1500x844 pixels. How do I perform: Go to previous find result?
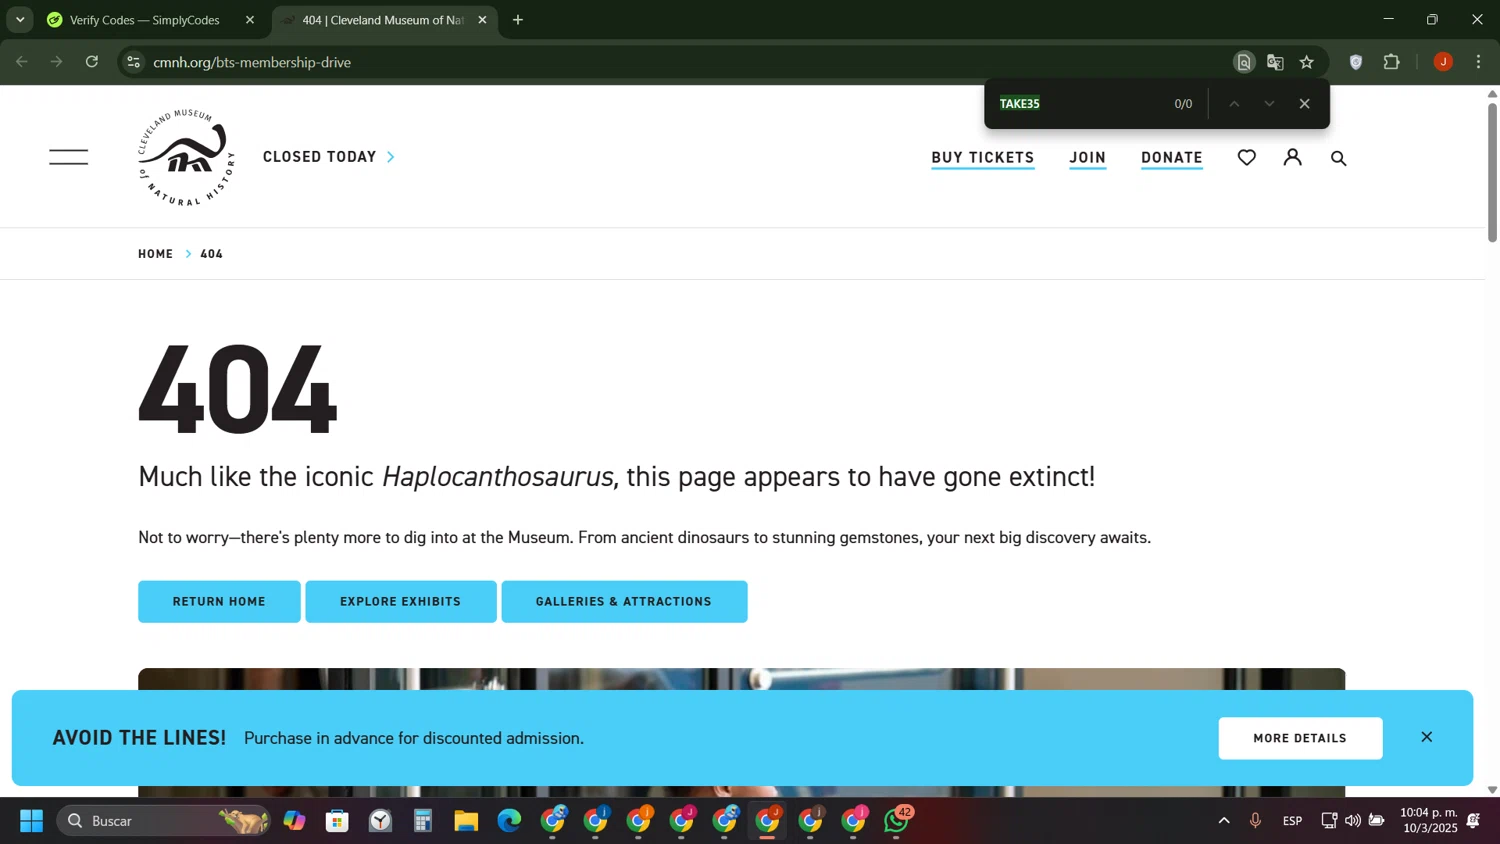point(1234,104)
